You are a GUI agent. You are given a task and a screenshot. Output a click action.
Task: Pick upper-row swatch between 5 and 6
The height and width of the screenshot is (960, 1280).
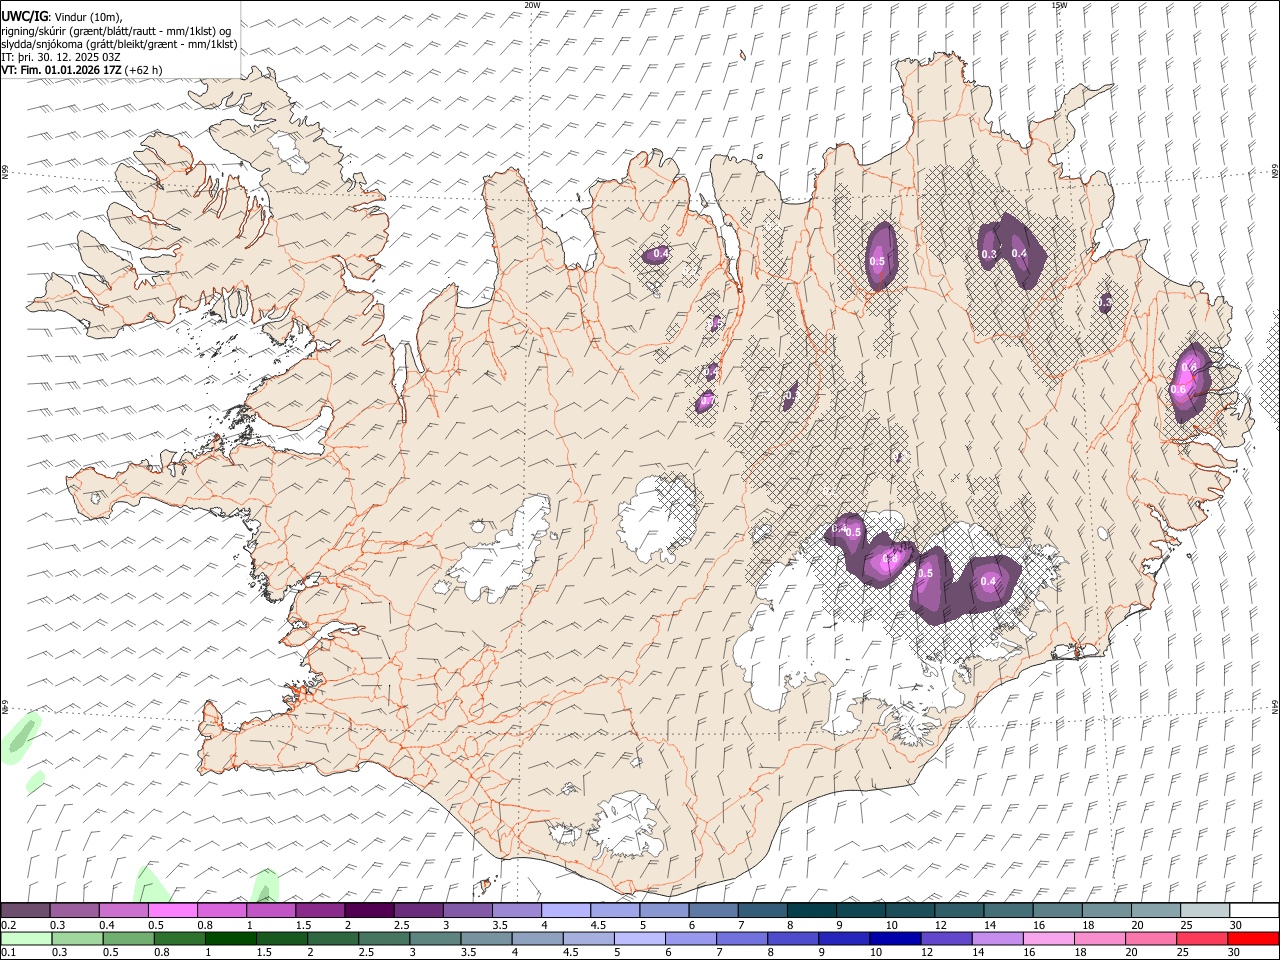tap(664, 910)
